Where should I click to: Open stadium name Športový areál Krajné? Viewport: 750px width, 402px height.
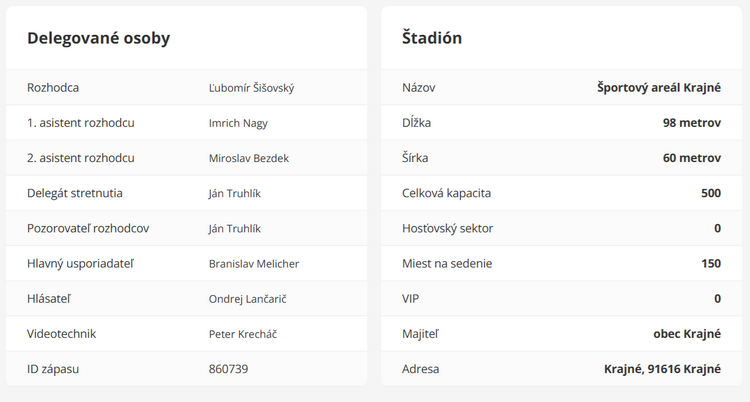pyautogui.click(x=659, y=88)
